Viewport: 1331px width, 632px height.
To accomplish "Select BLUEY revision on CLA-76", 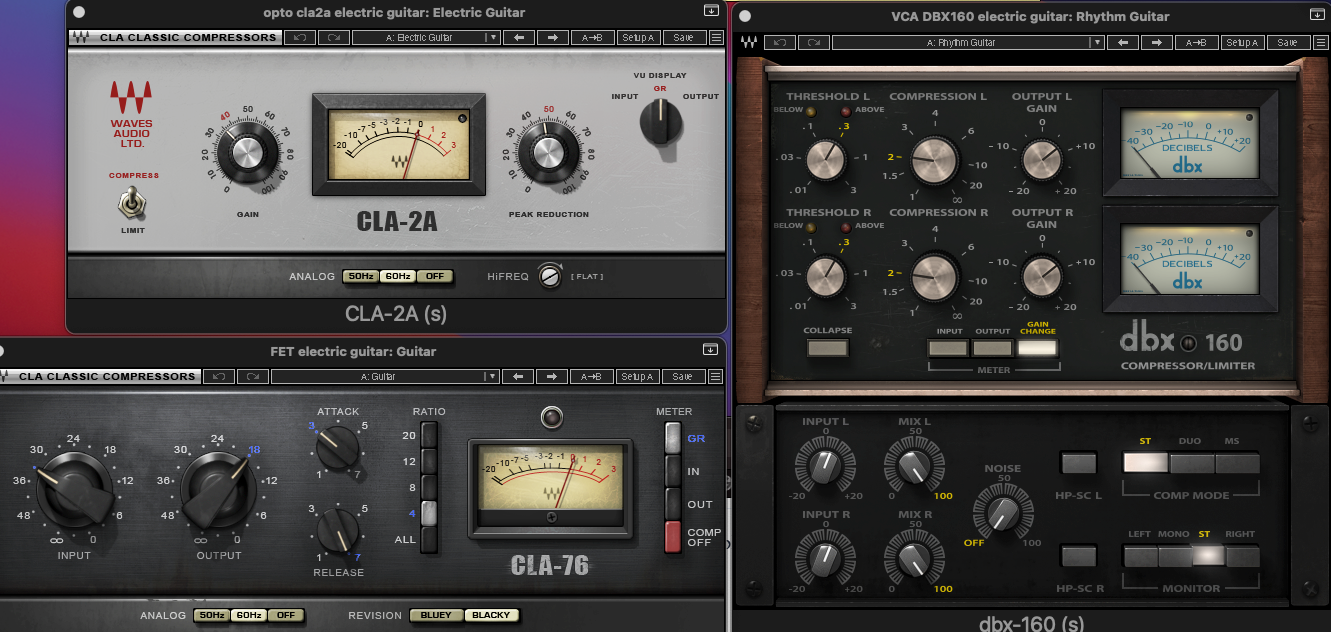I will tap(436, 615).
